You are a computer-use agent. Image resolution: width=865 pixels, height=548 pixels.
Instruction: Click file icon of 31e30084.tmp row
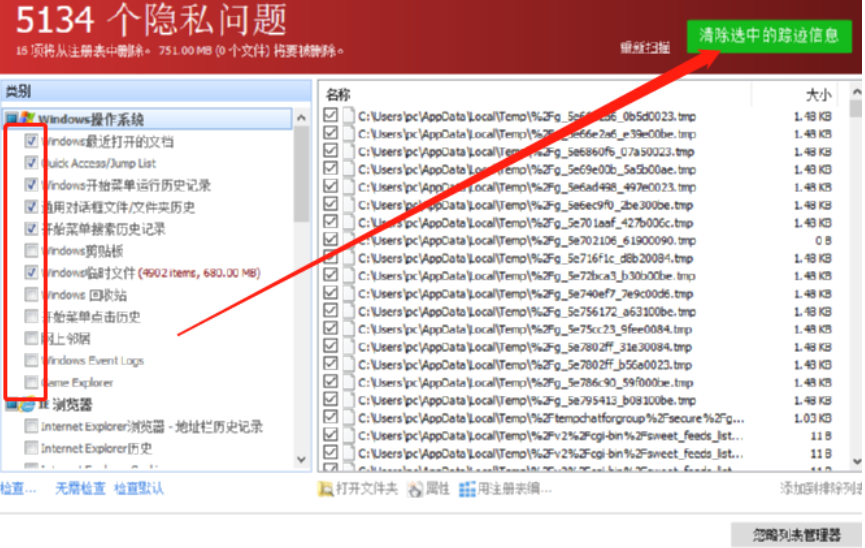click(x=349, y=347)
